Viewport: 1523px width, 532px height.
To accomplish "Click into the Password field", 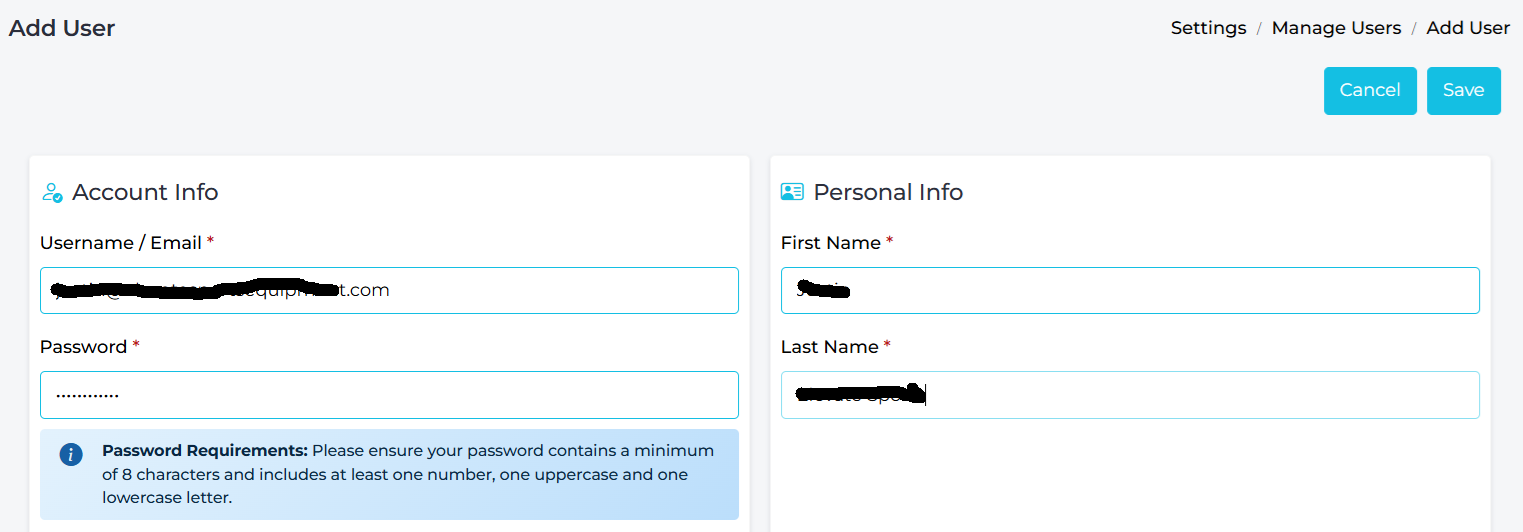I will tap(389, 395).
